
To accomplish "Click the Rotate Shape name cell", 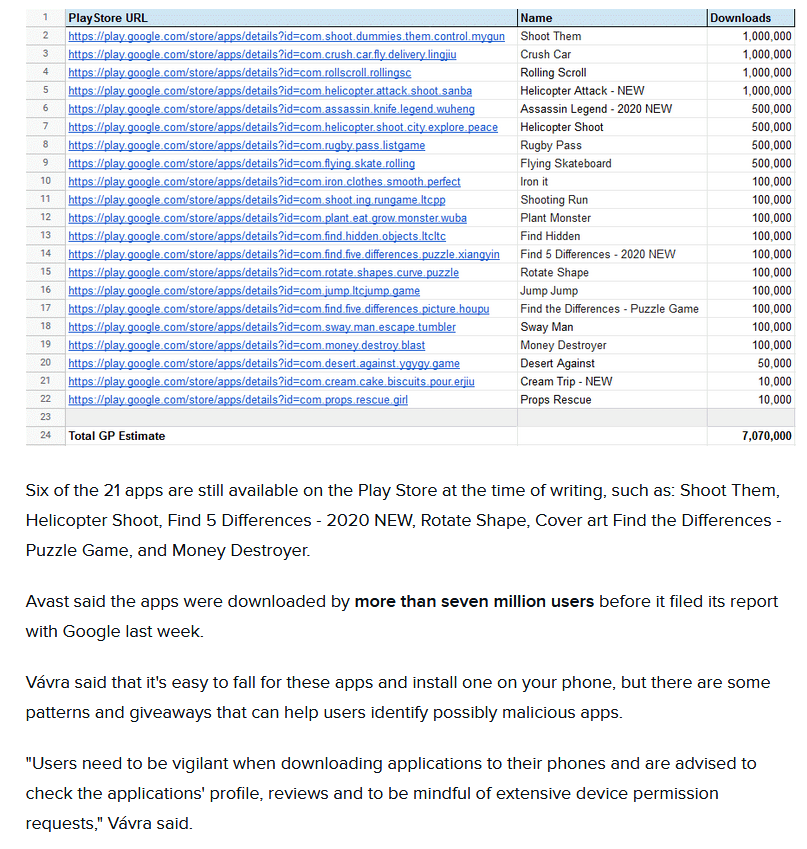I will [x=612, y=272].
